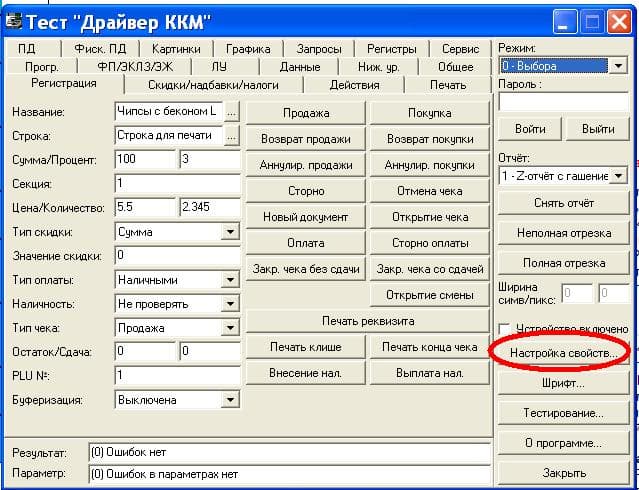Viewport: 639px width, 490px height.
Task: Click the Новый документ button
Action: click(306, 217)
